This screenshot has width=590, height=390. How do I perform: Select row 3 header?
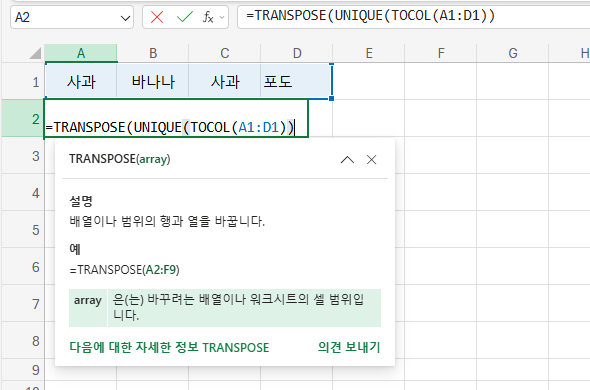click(x=23, y=155)
